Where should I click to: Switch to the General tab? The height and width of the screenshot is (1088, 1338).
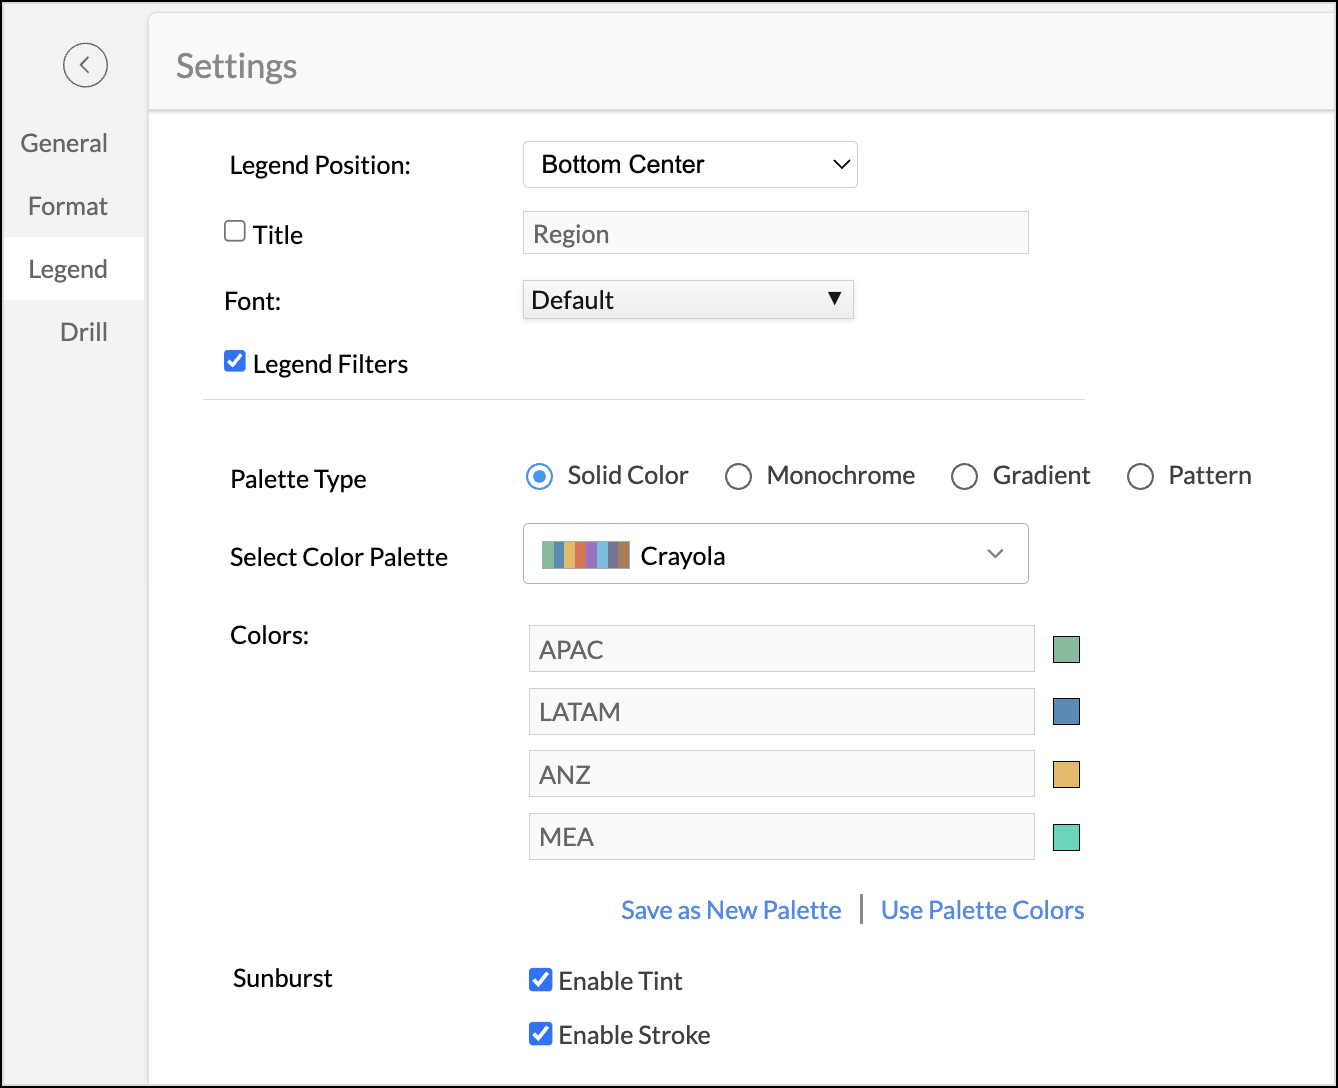[x=64, y=143]
